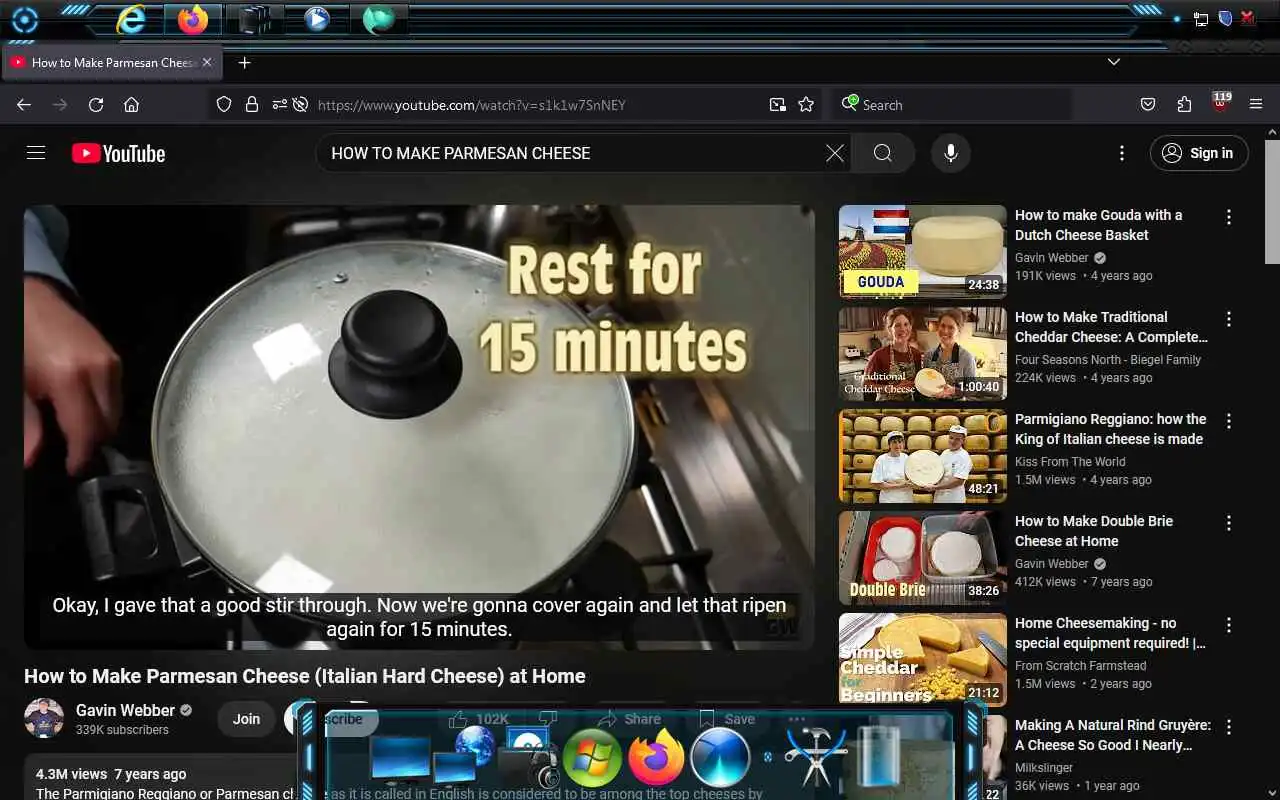Open the Firefox application menu

point(1256,104)
